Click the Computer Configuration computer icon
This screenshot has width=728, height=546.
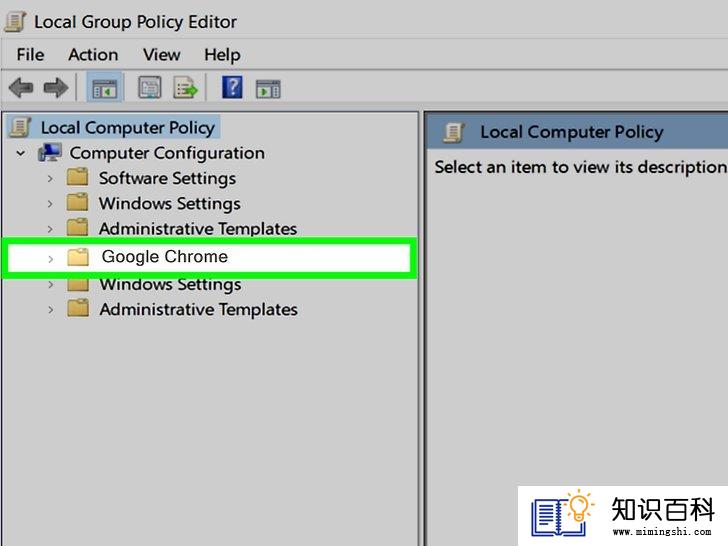[50, 153]
